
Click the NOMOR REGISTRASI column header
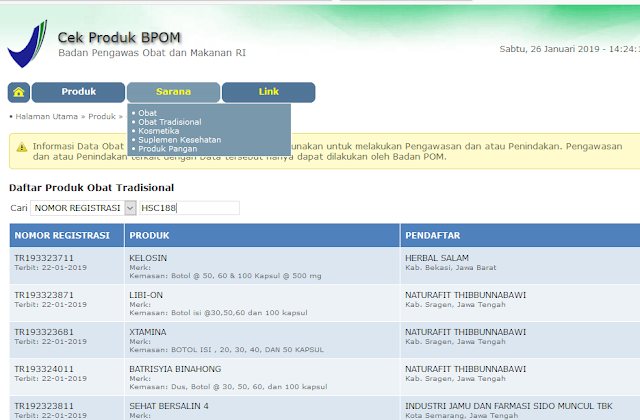click(62, 236)
